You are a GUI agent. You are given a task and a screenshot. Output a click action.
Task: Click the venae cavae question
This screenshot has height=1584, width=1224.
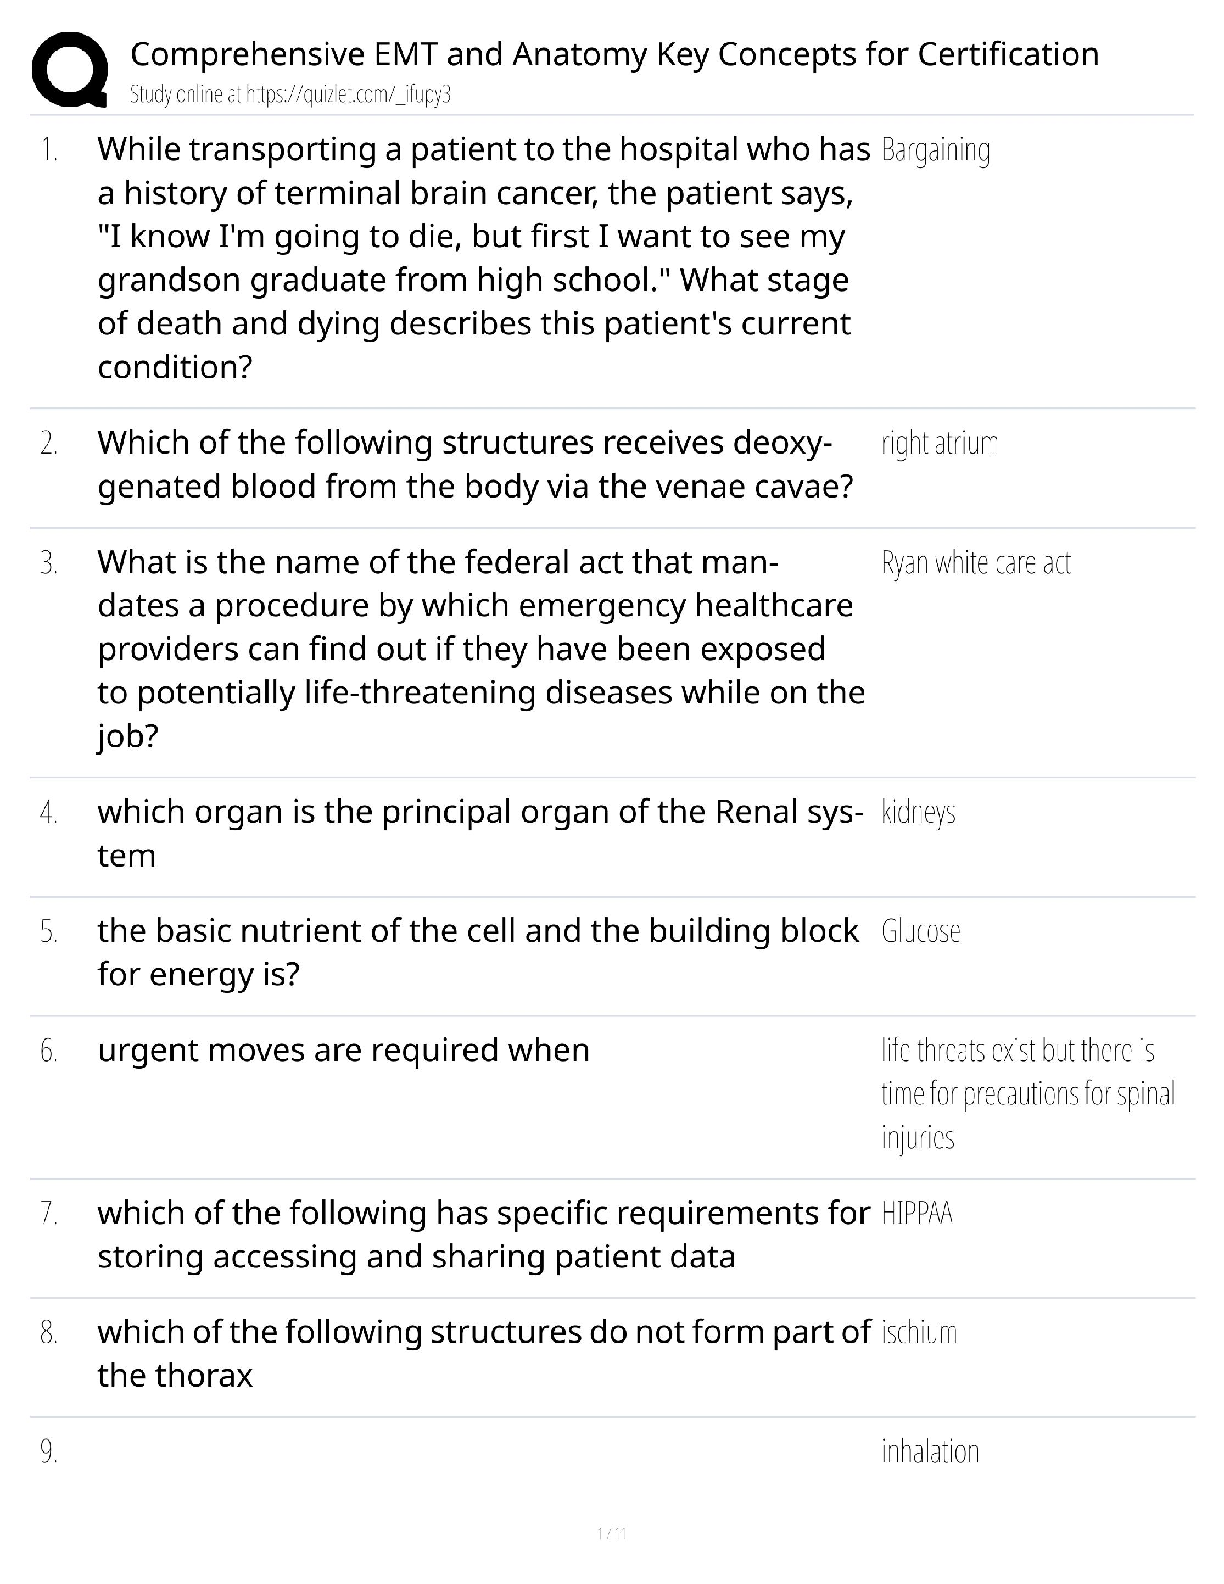(x=475, y=465)
